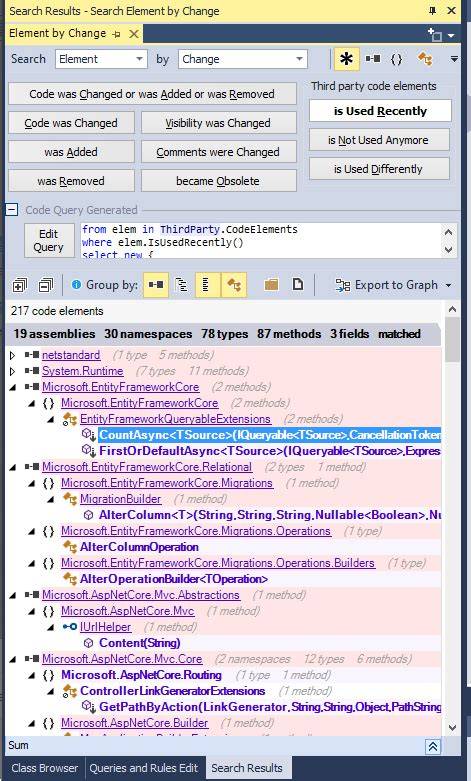The width and height of the screenshot is (471, 781).
Task: Expand the System.Runtime assembly node
Action: point(12,372)
